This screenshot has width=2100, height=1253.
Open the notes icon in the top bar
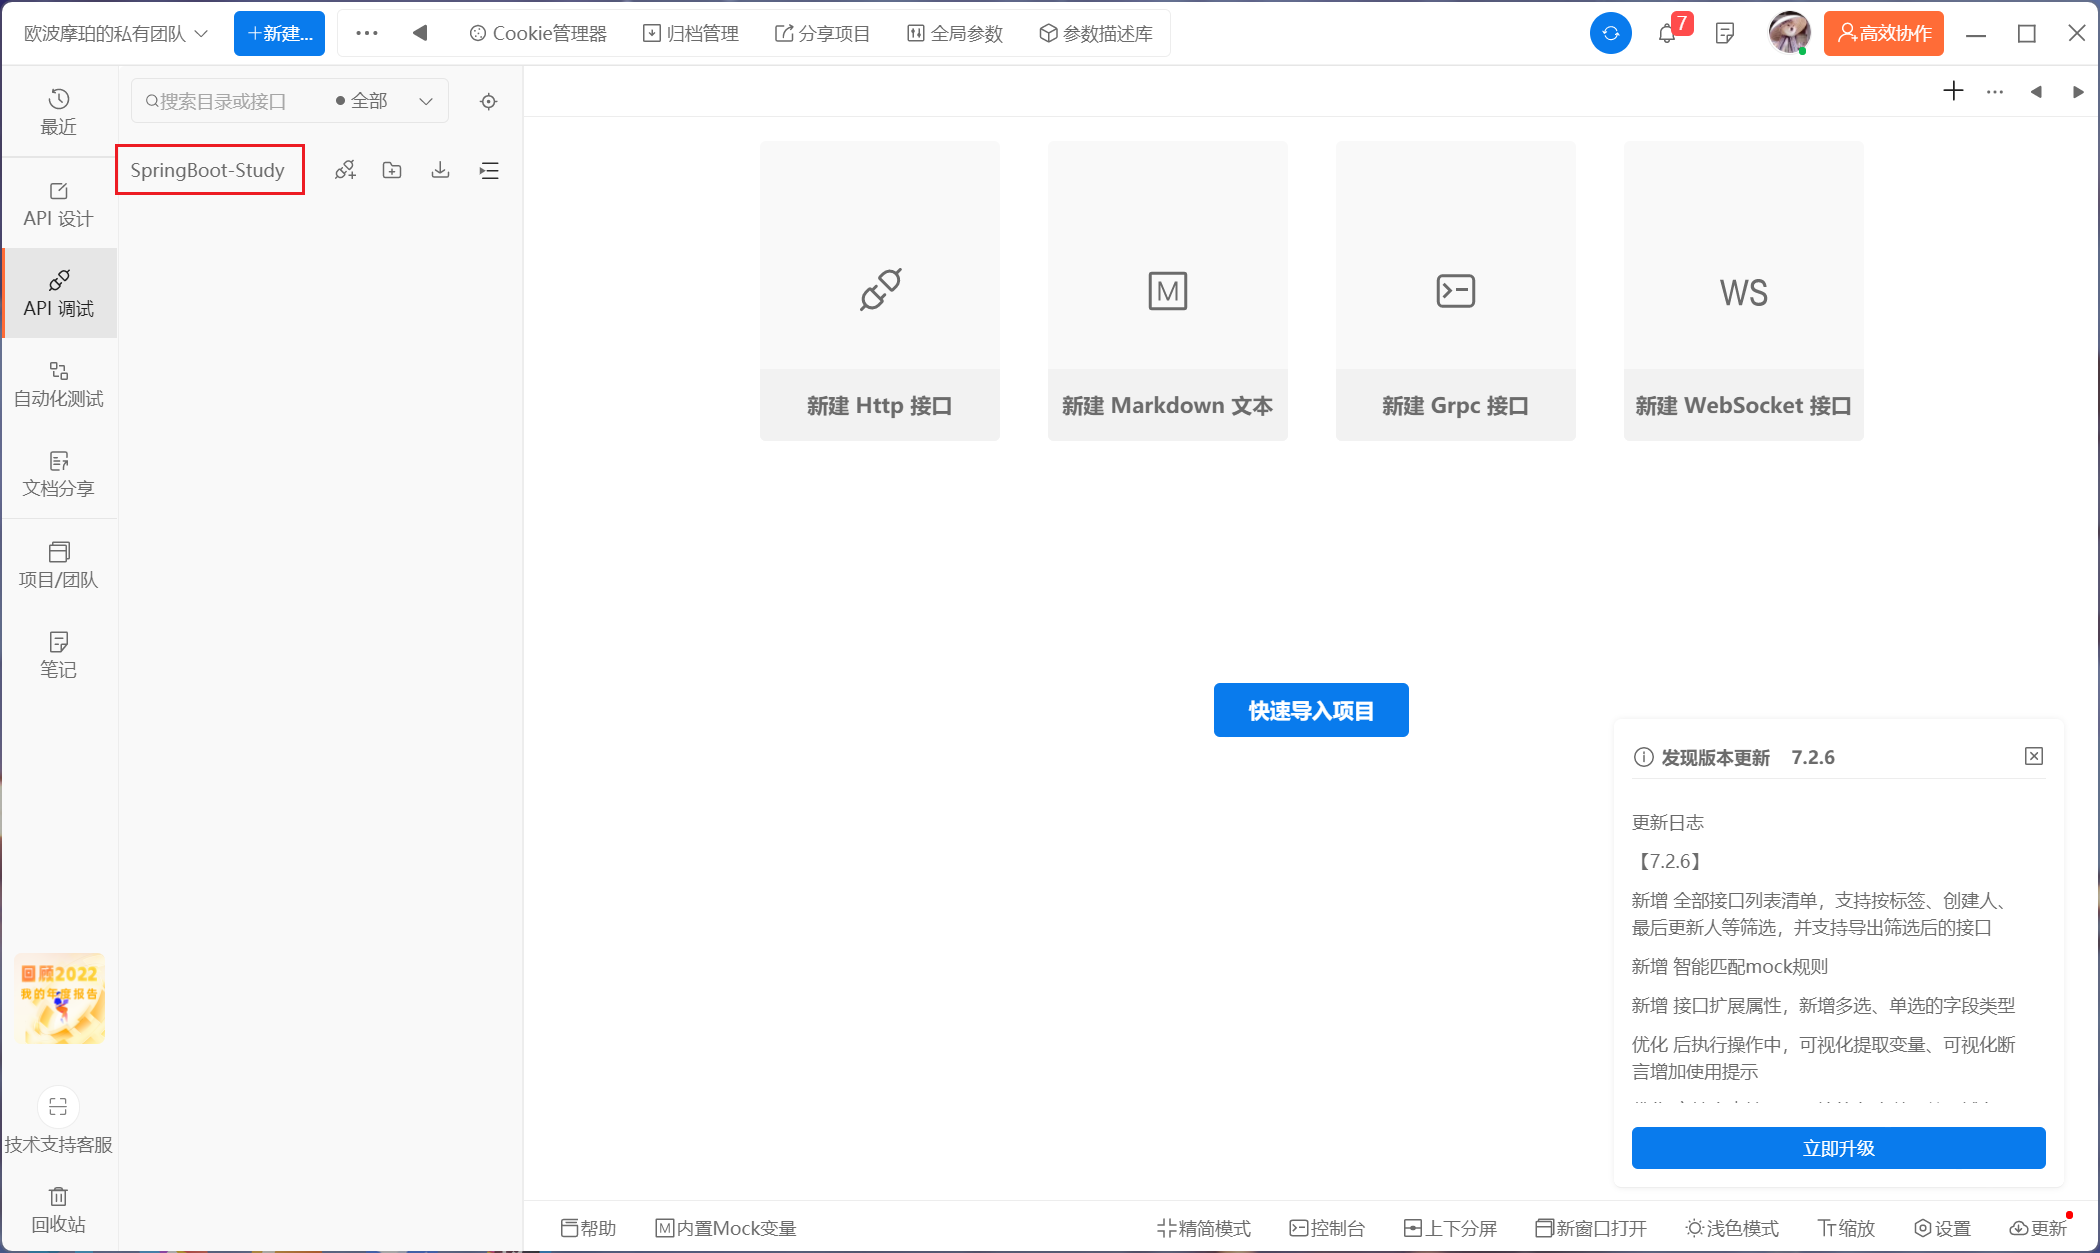(x=1724, y=33)
